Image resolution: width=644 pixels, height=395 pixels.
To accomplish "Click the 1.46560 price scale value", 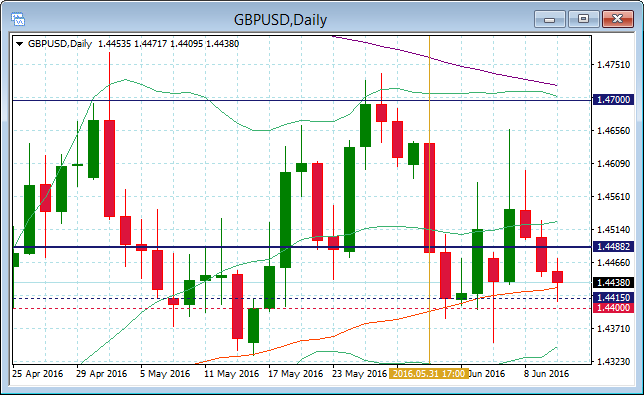I will pyautogui.click(x=613, y=131).
